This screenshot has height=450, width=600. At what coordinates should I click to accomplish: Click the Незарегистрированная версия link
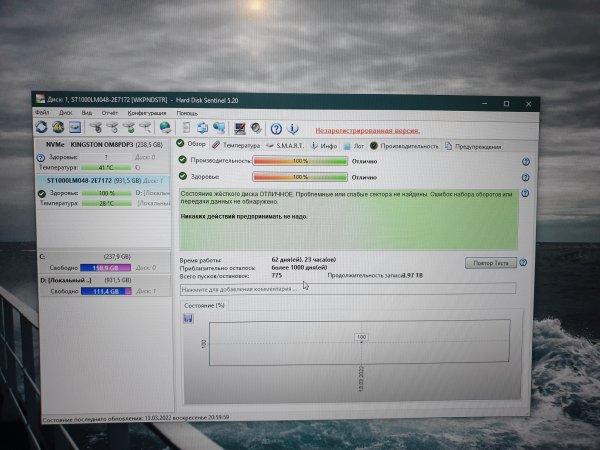367,130
